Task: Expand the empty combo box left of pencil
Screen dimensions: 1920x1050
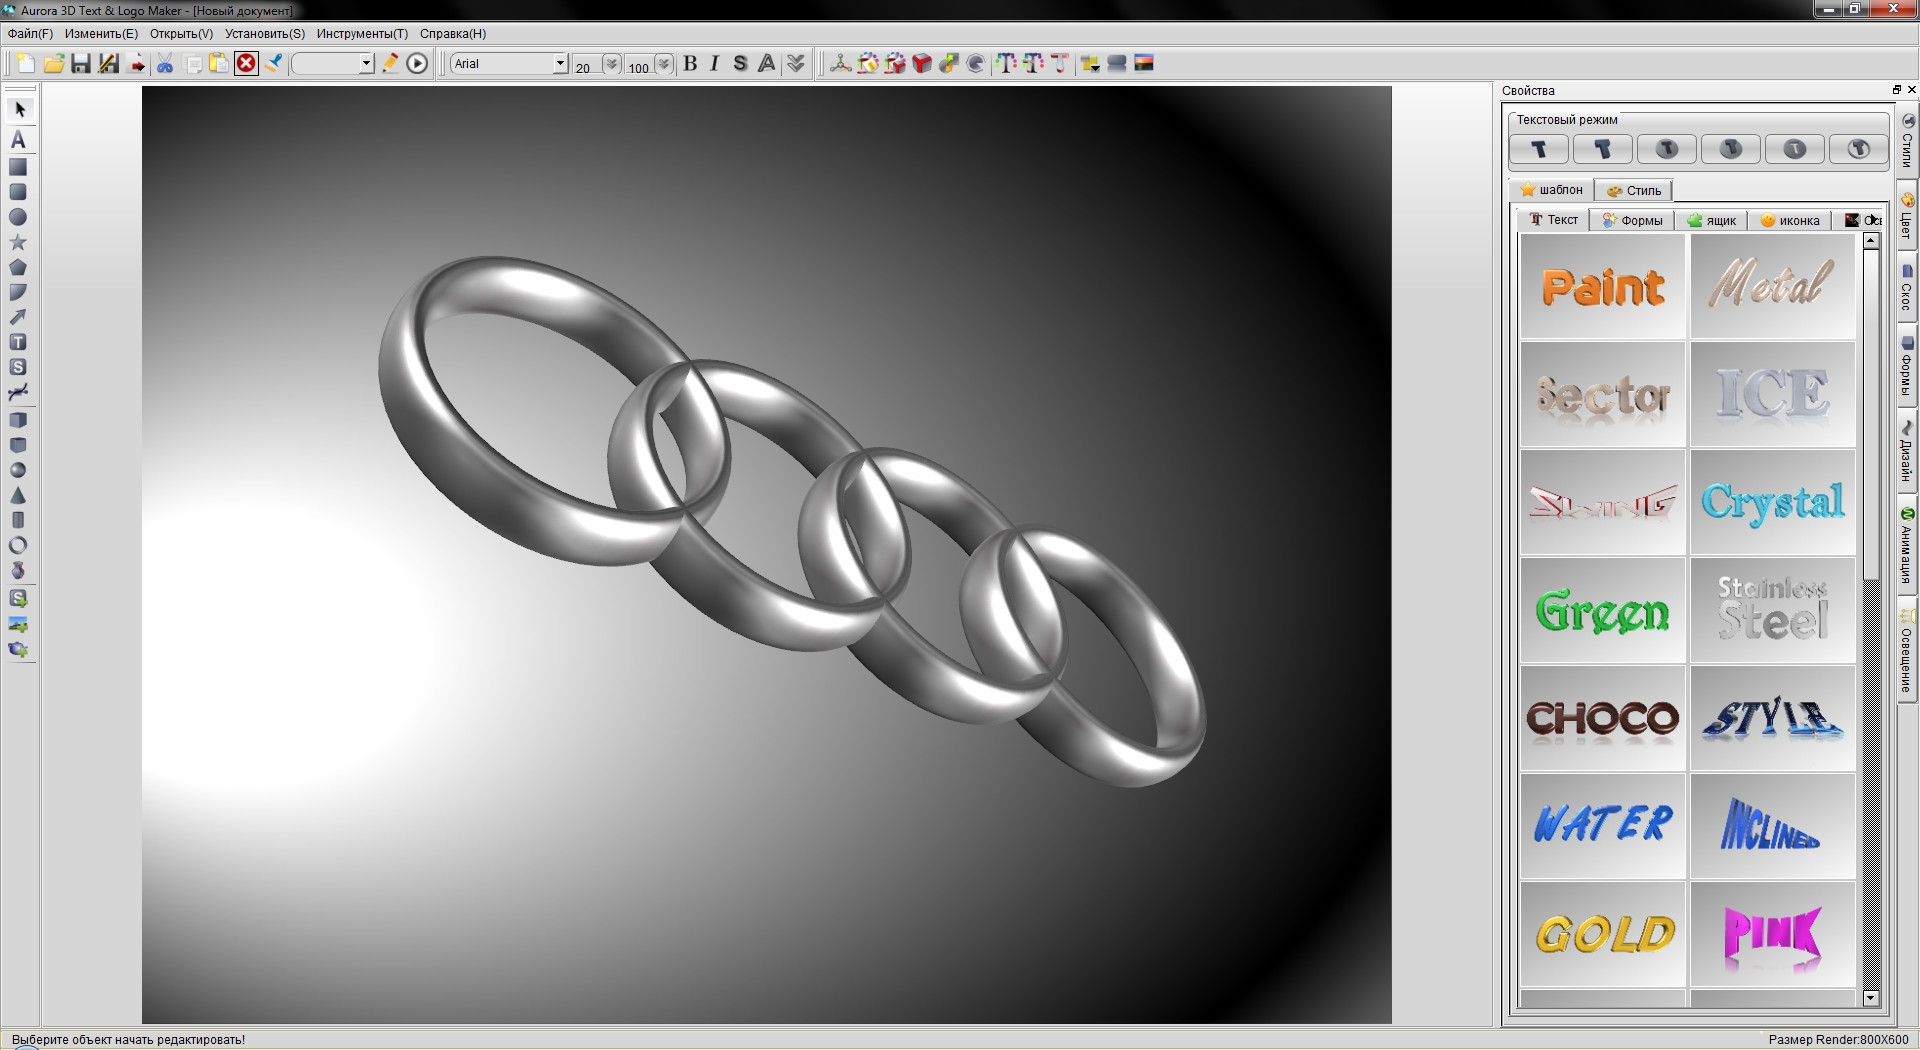Action: (x=366, y=64)
